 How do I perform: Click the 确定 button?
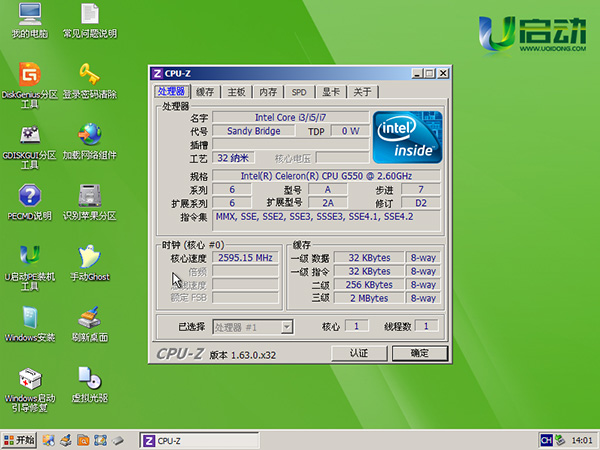tap(420, 353)
